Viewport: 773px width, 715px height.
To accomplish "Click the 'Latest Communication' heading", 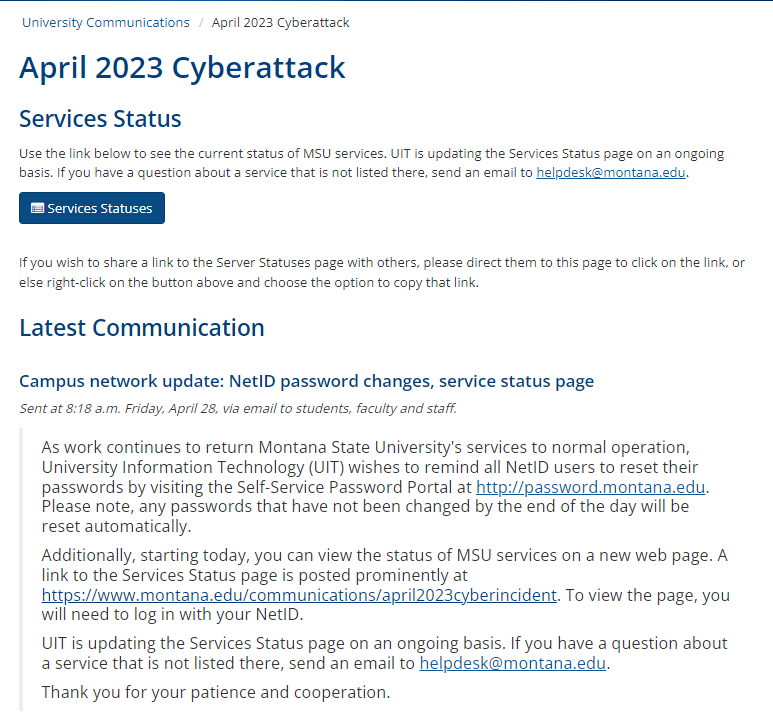I will tap(141, 328).
